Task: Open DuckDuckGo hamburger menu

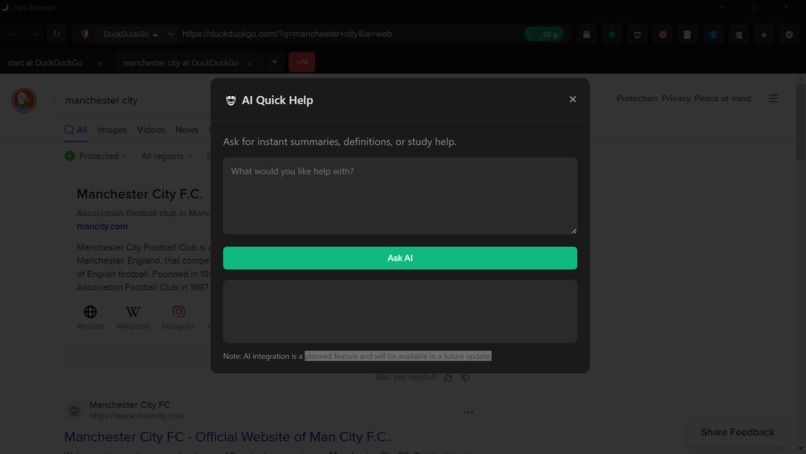Action: point(773,98)
